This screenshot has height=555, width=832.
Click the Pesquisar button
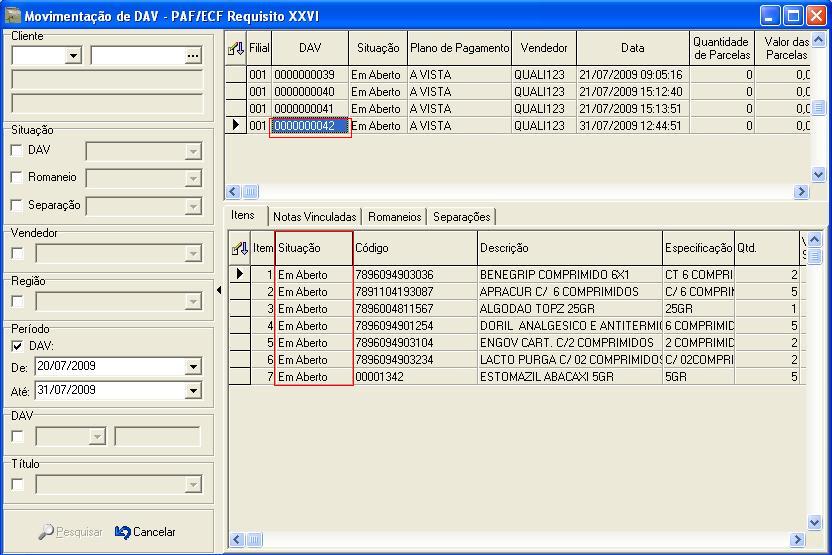[70, 532]
